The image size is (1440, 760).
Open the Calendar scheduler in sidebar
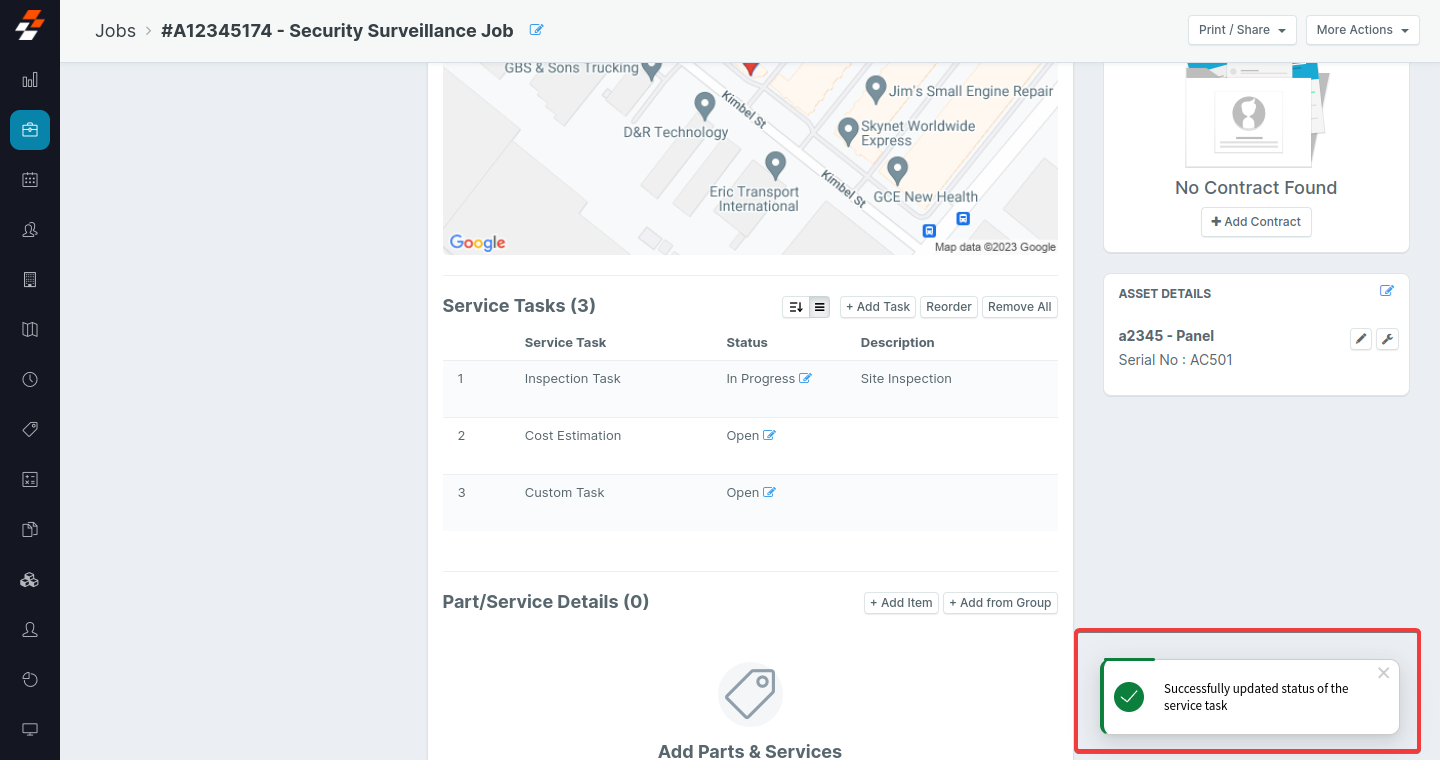point(29,180)
